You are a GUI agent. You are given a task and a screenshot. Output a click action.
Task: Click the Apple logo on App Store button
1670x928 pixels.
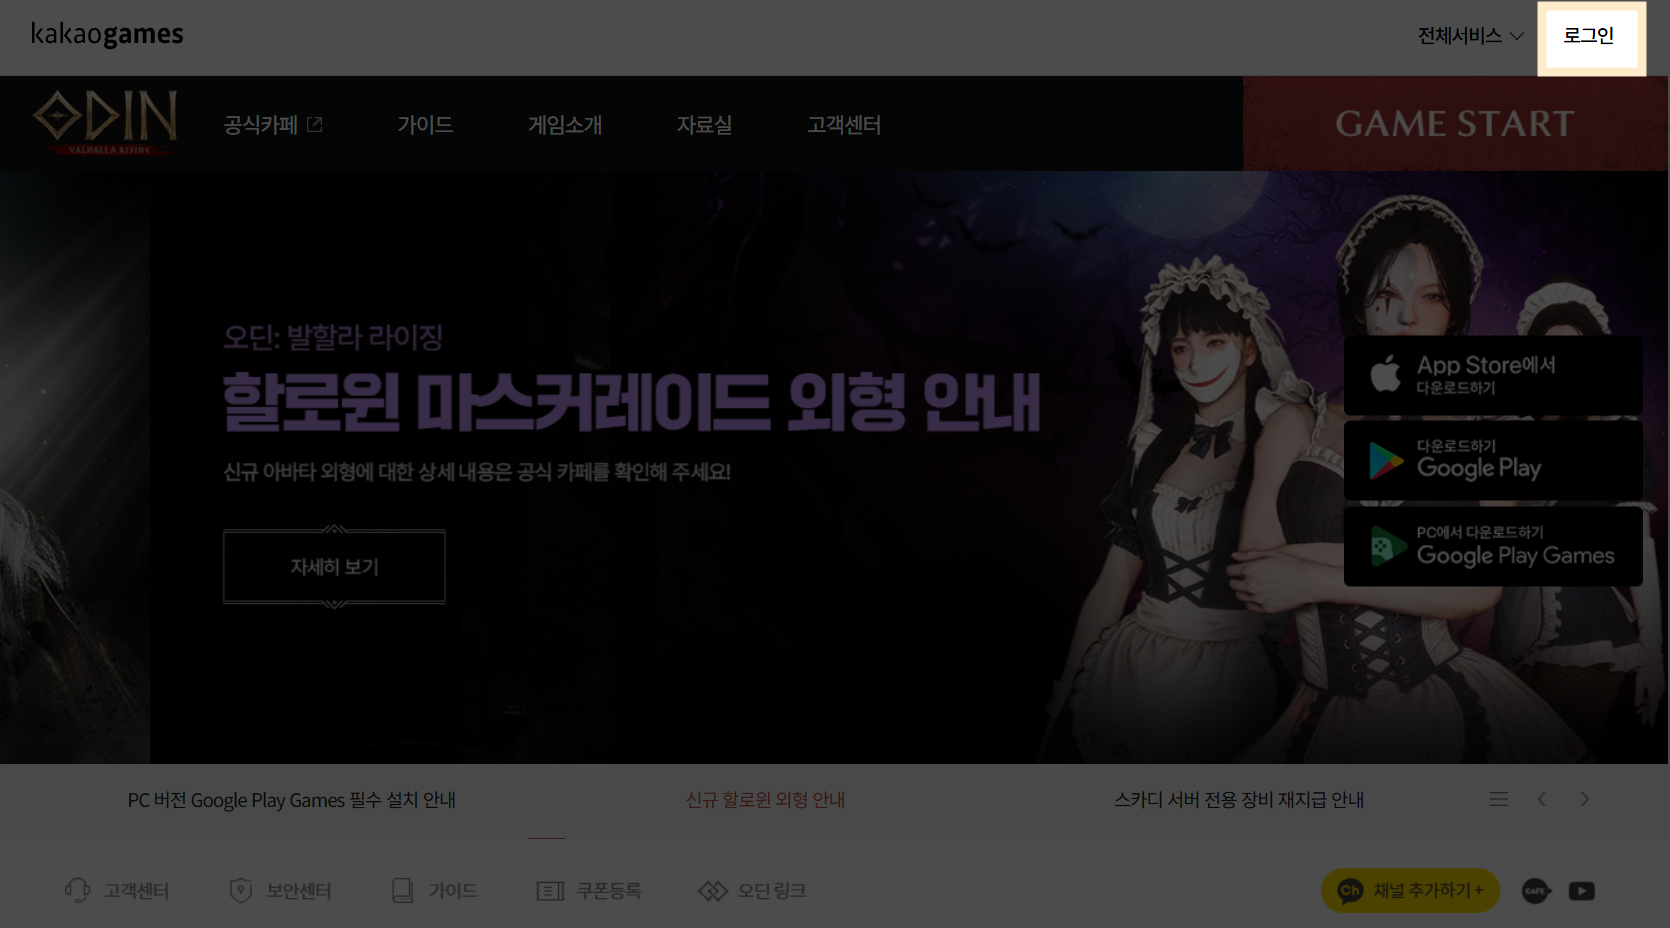[1385, 374]
